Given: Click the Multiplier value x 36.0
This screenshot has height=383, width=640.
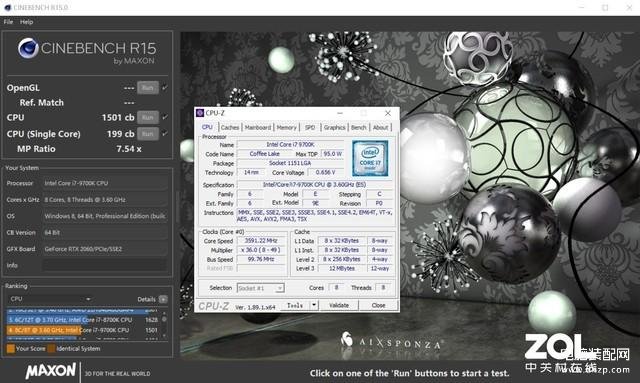Looking at the screenshot, I should [261, 250].
